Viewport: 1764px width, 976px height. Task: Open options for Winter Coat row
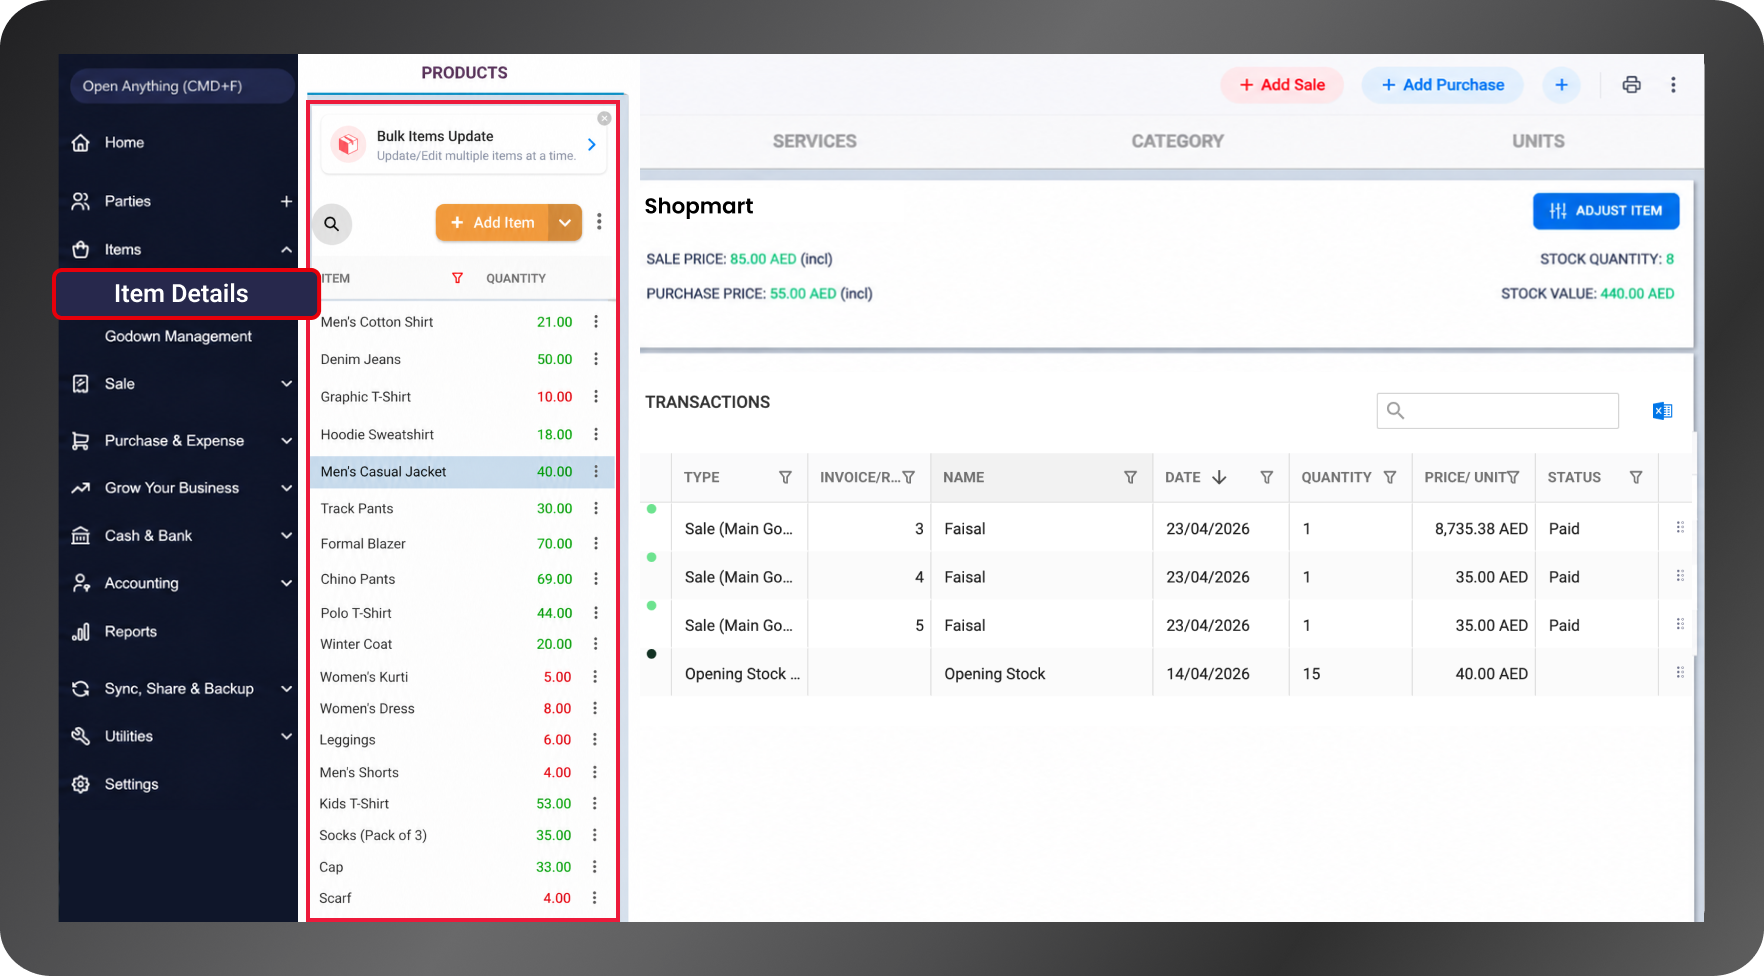pyautogui.click(x=595, y=644)
